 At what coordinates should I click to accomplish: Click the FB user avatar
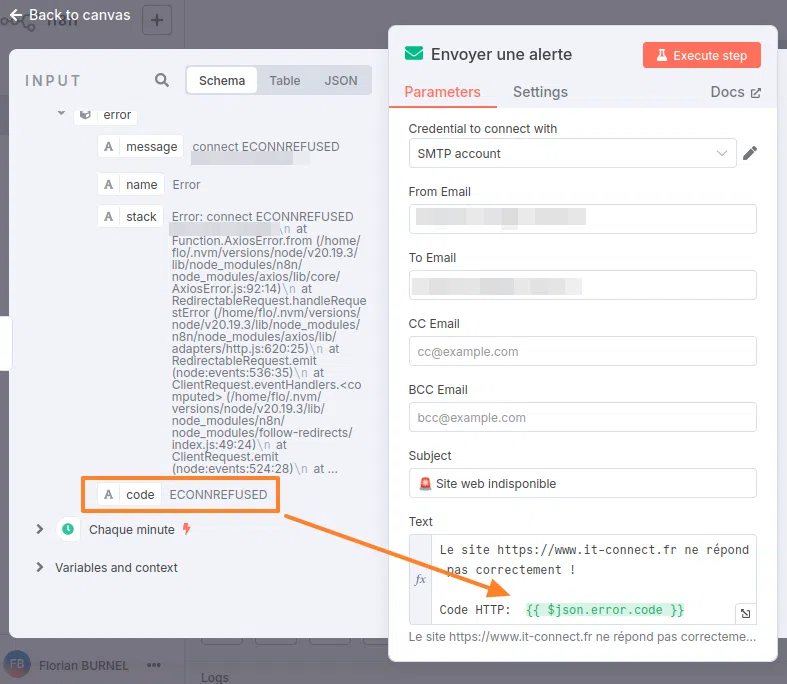tap(17, 664)
